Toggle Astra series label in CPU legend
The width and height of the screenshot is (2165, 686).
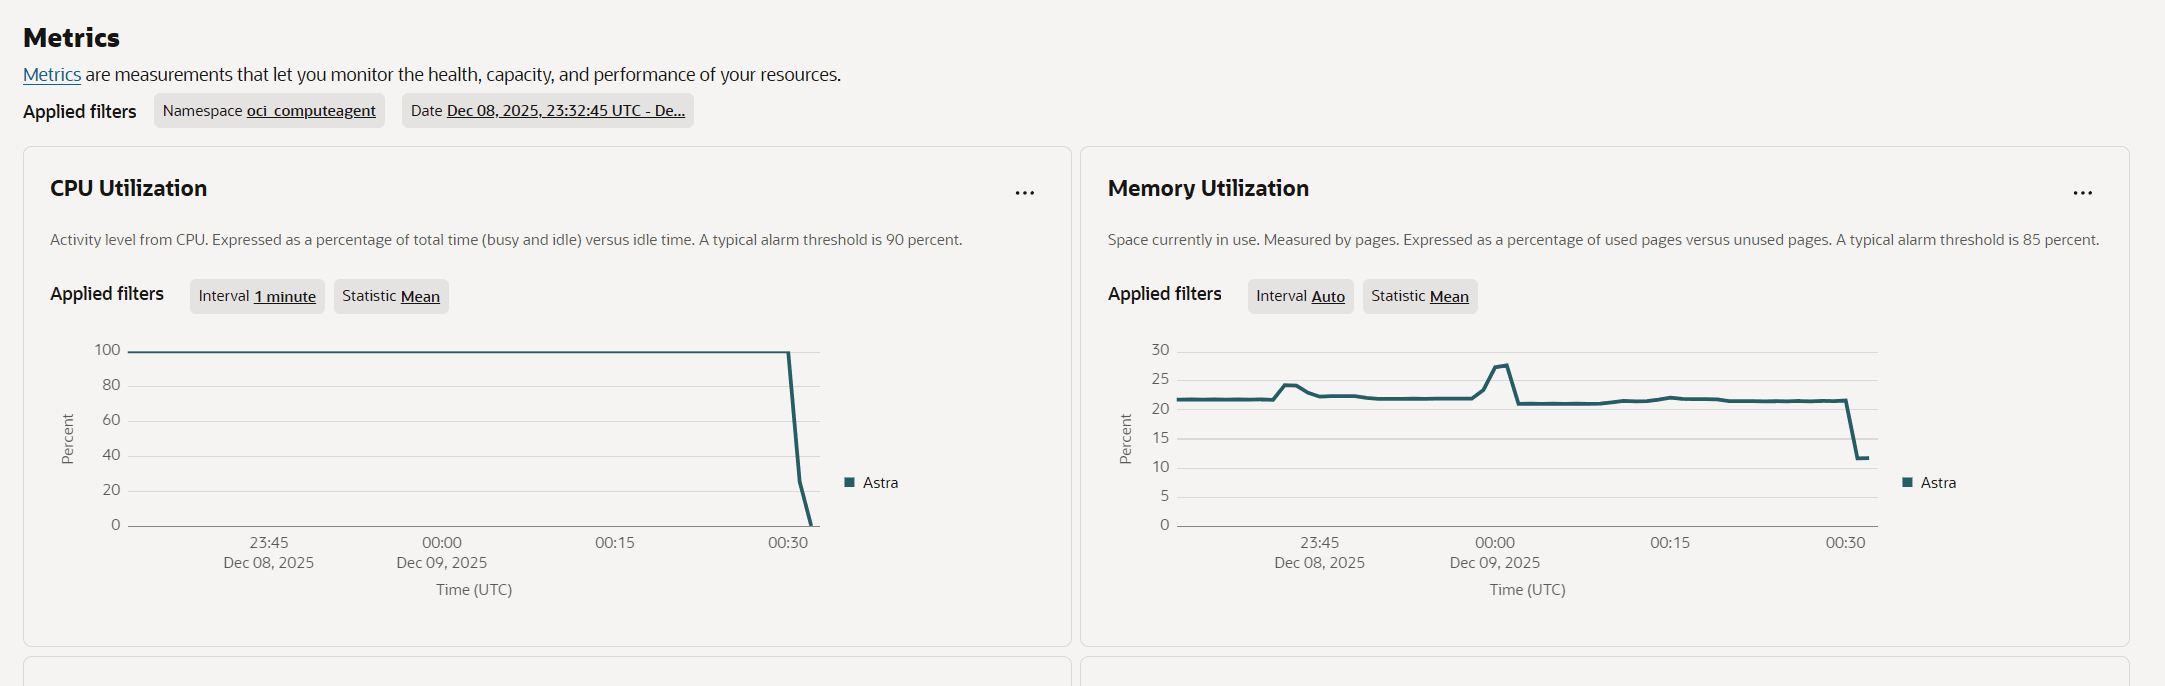tap(880, 483)
